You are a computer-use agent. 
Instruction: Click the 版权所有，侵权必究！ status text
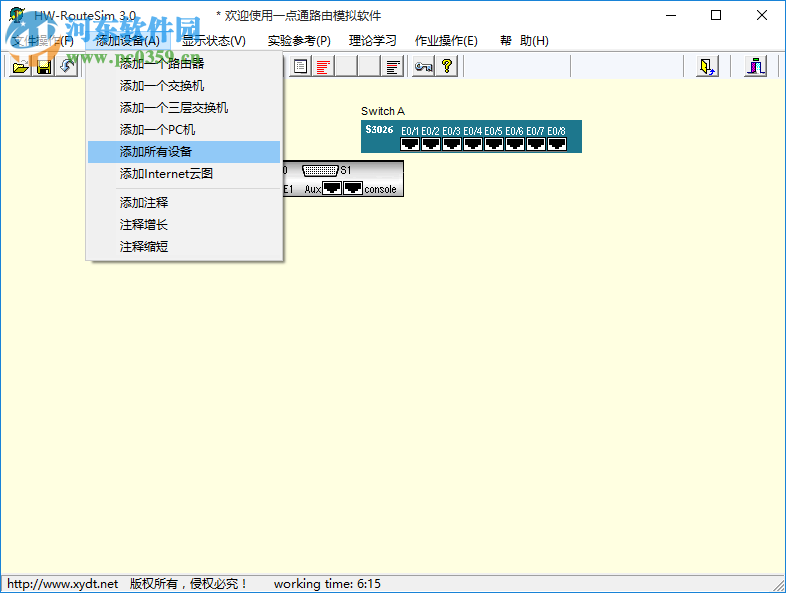pos(188,584)
